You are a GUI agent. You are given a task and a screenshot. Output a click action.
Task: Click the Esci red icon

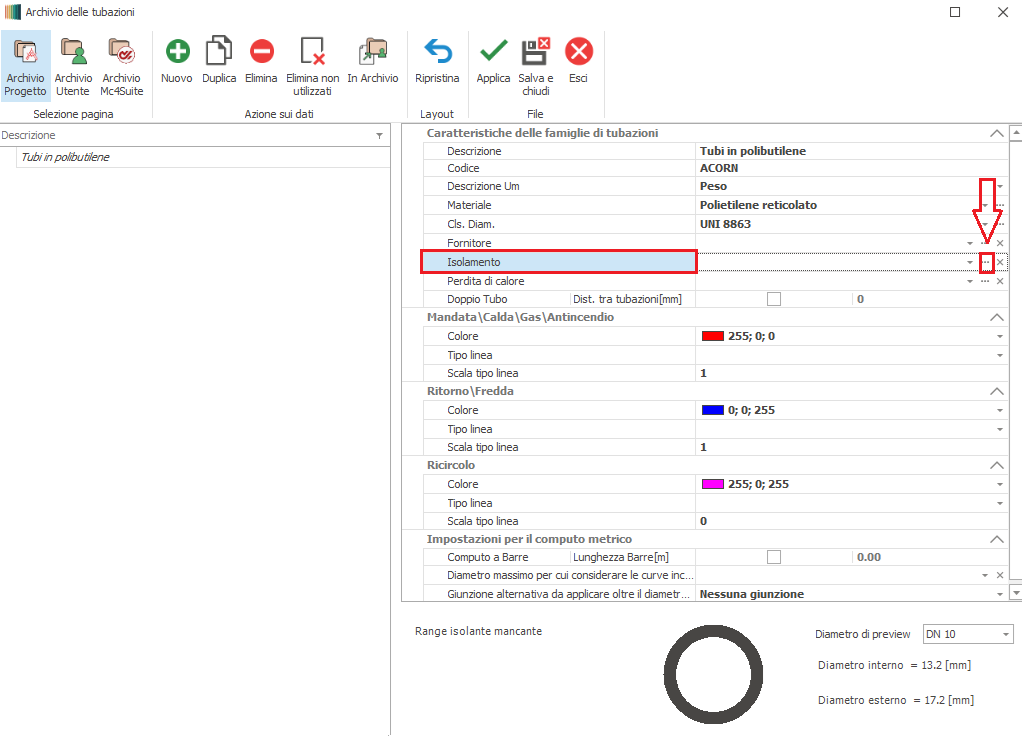pos(578,52)
